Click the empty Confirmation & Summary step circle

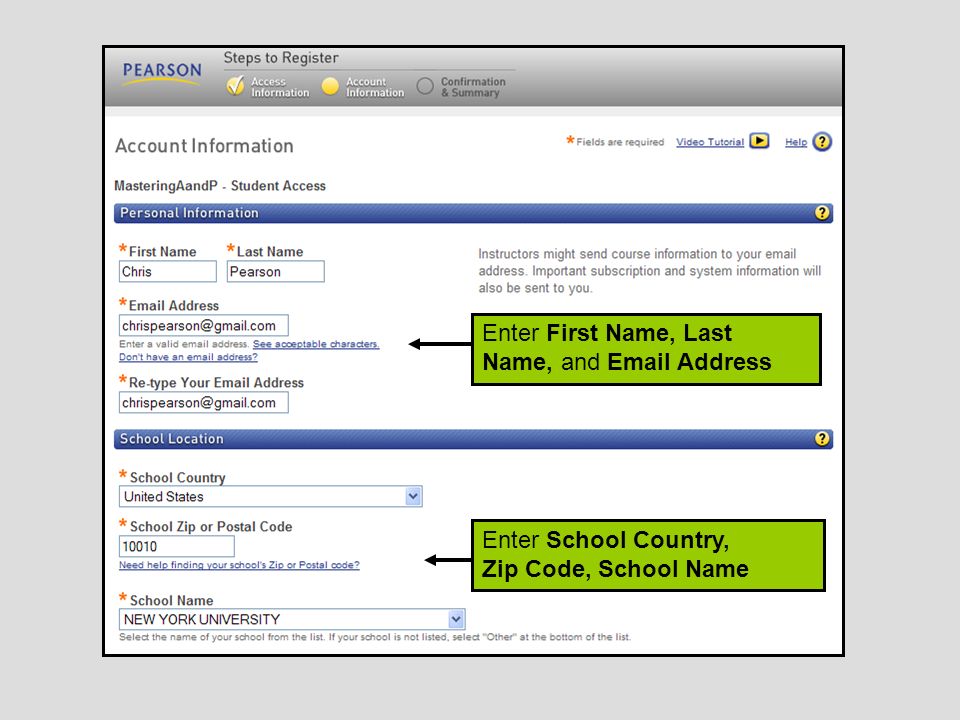pos(425,86)
